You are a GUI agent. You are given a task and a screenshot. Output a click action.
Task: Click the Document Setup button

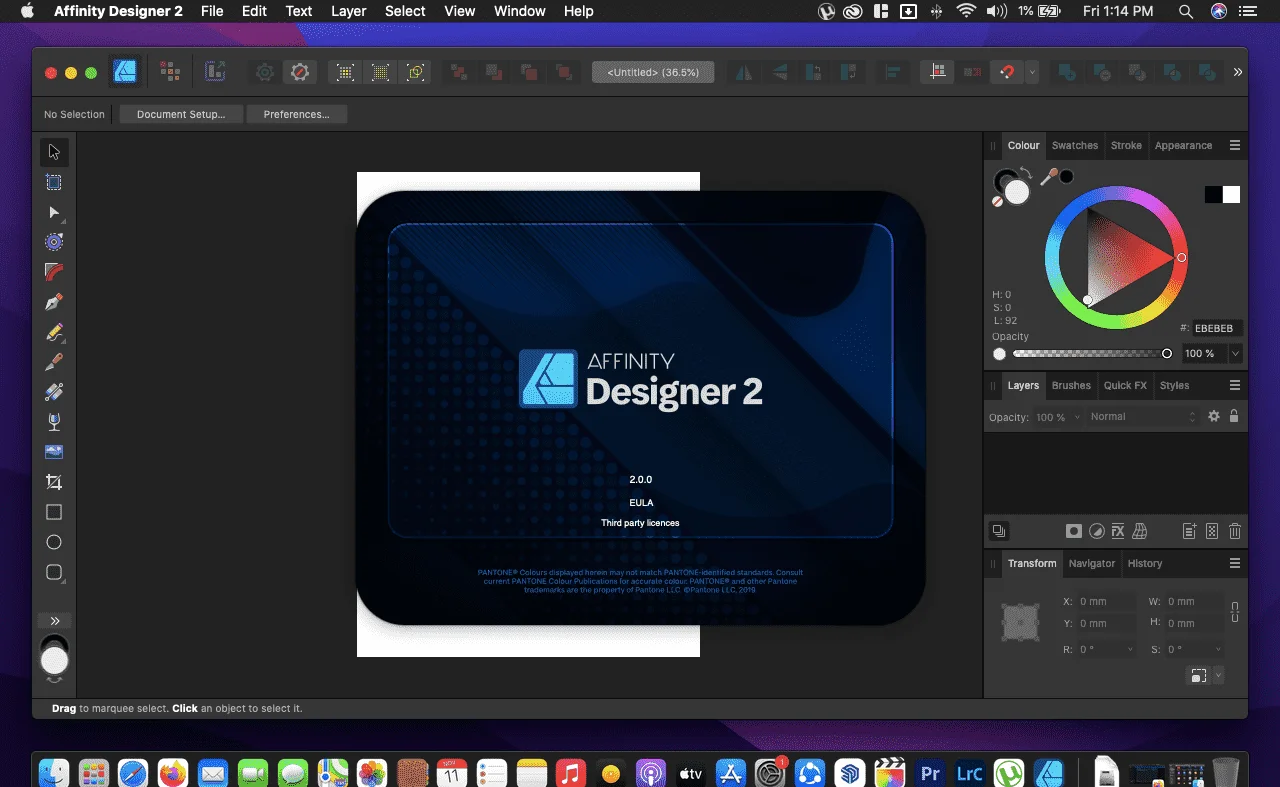click(x=181, y=114)
